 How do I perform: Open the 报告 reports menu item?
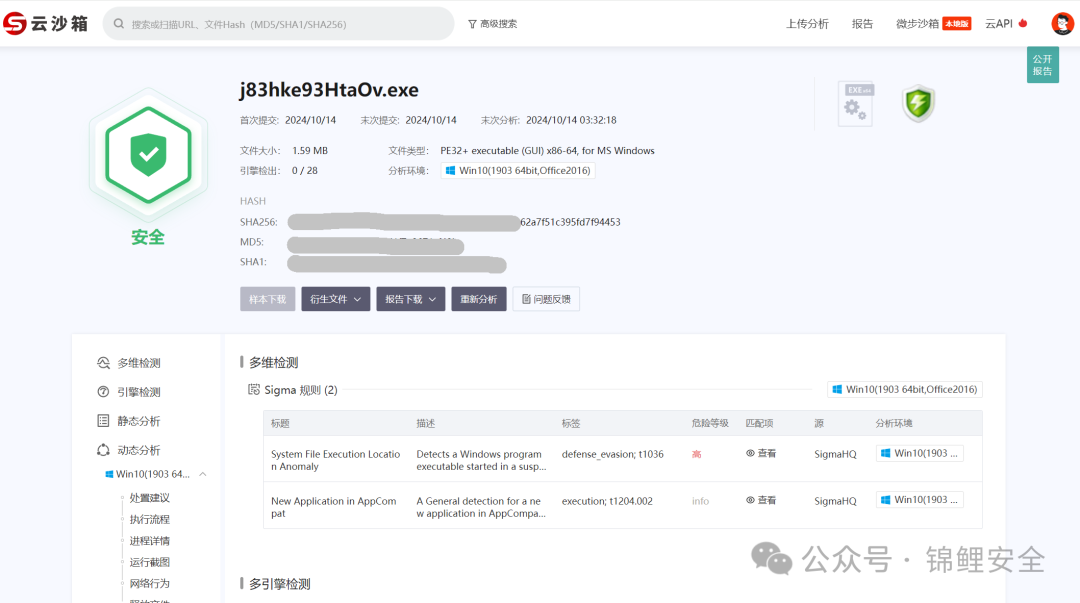tap(862, 24)
